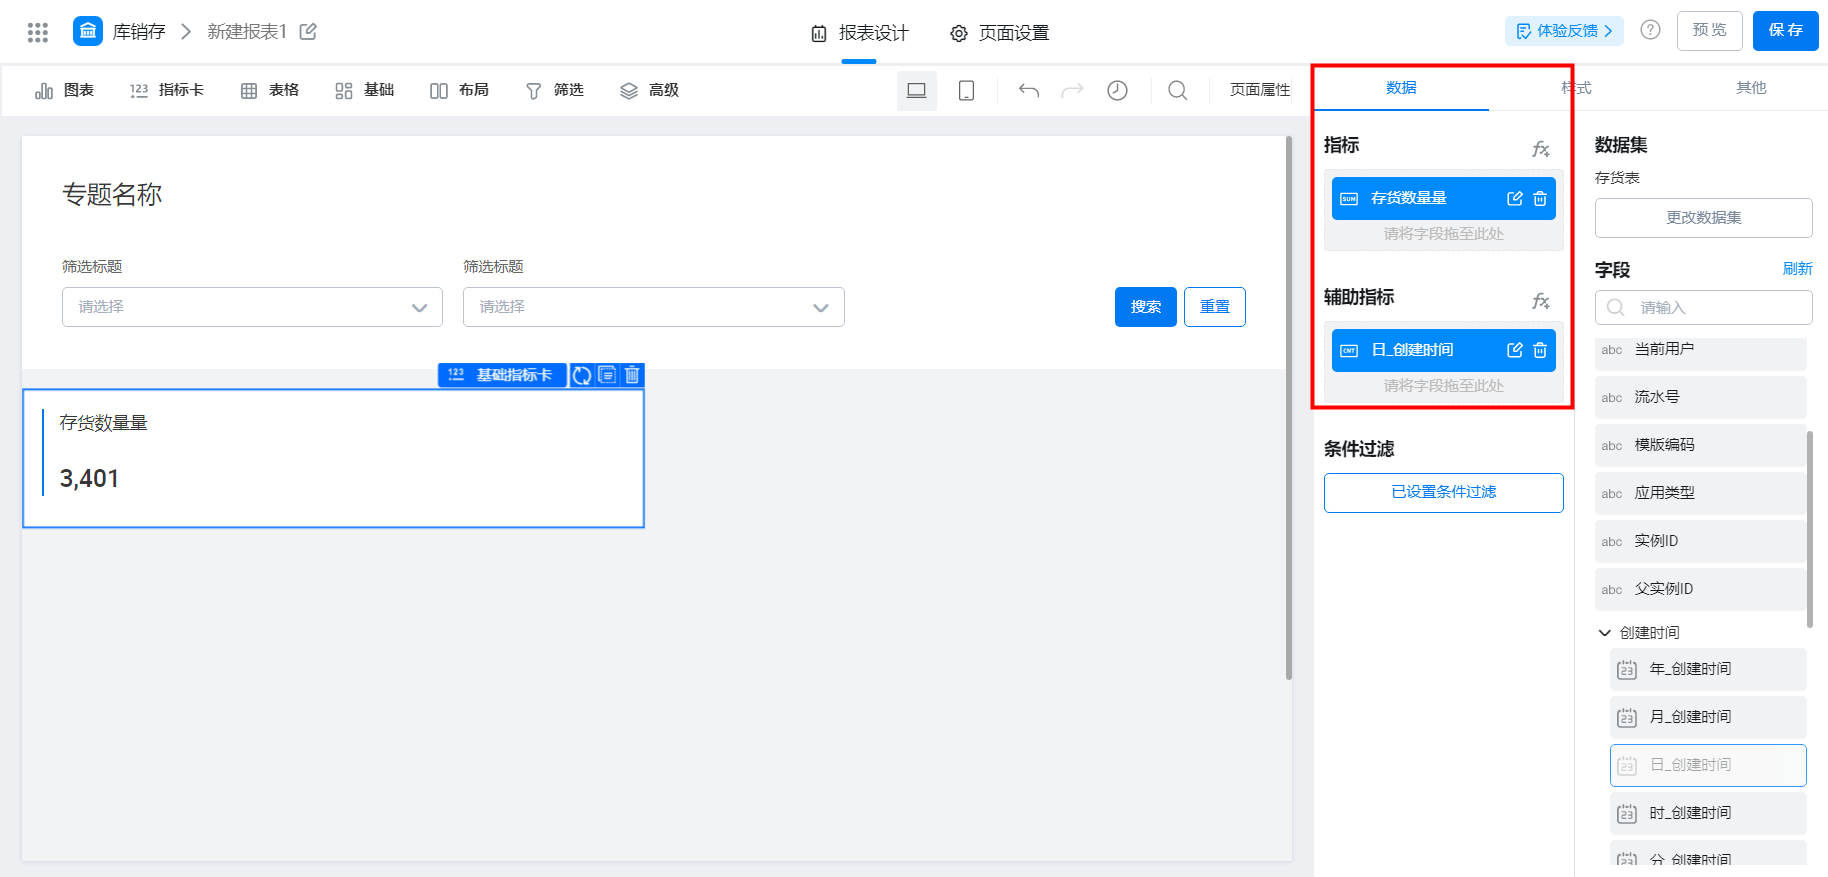Click the toolbar search magnifier icon
The height and width of the screenshot is (877, 1828).
click(x=1178, y=90)
